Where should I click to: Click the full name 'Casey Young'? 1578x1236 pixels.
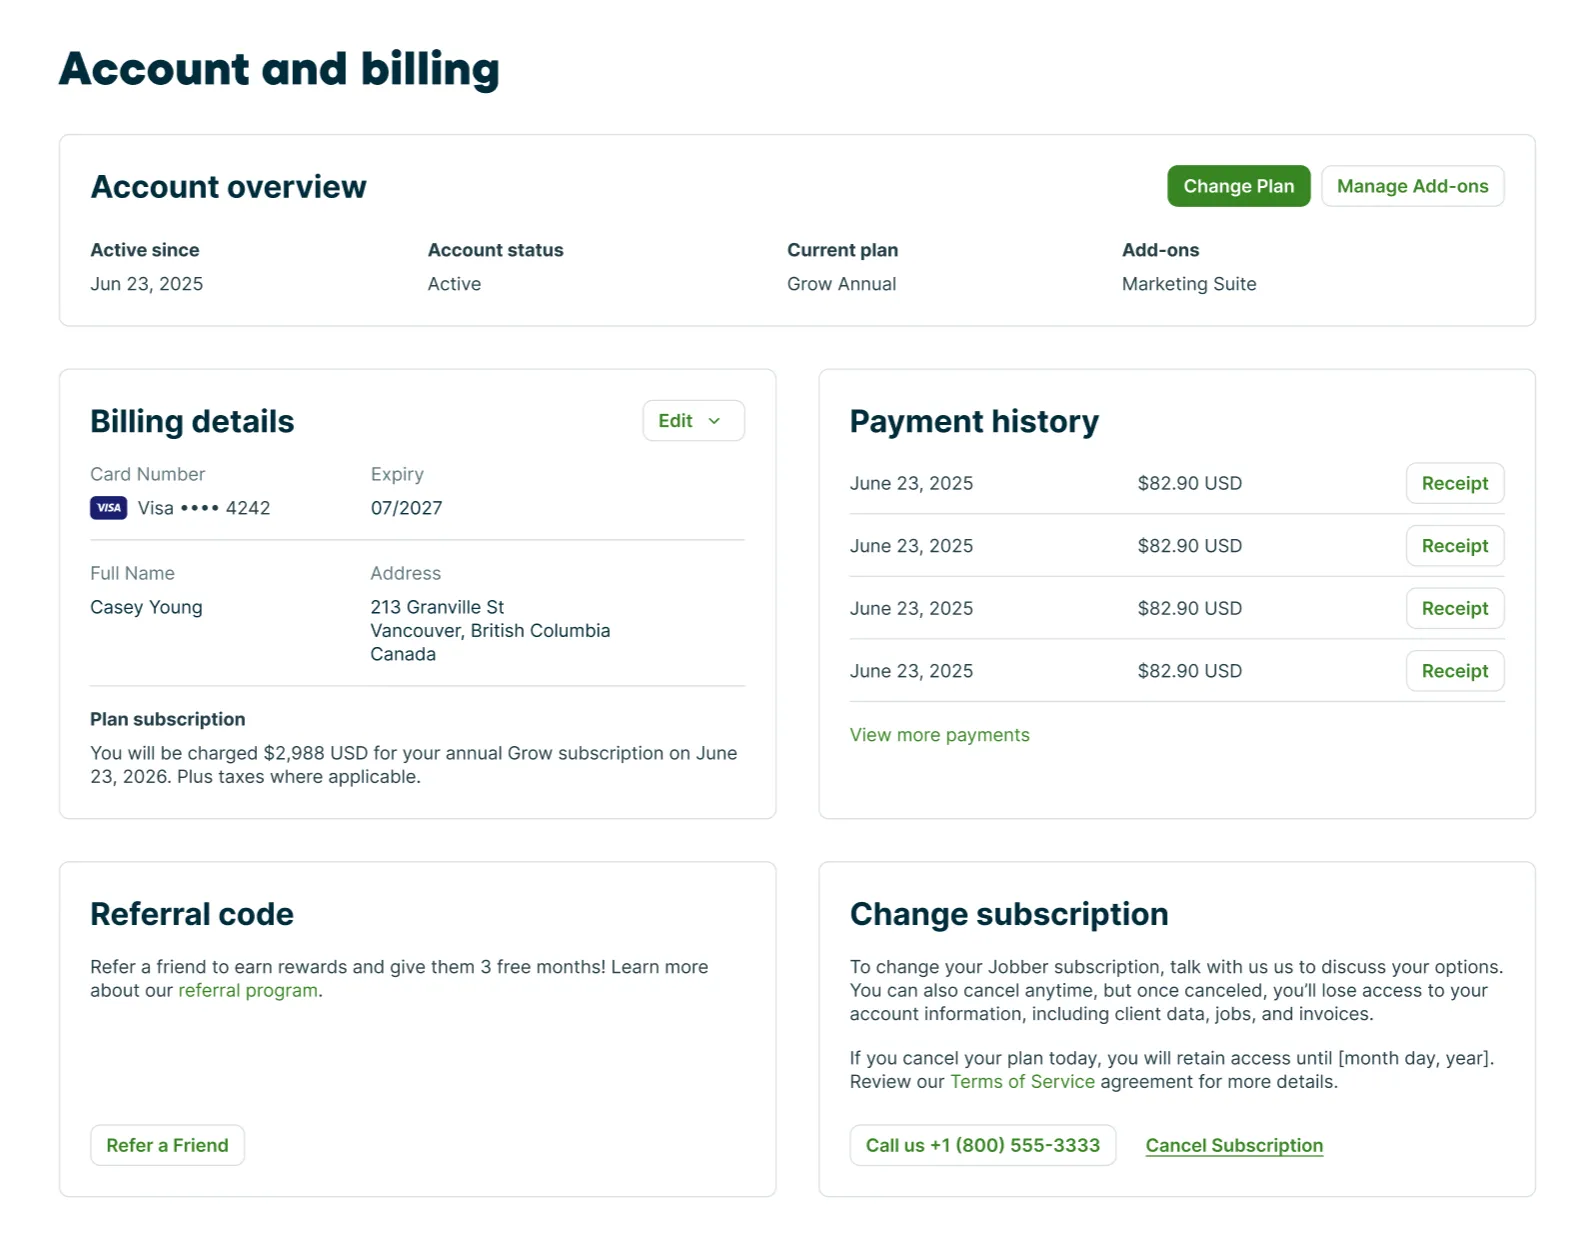coord(146,607)
